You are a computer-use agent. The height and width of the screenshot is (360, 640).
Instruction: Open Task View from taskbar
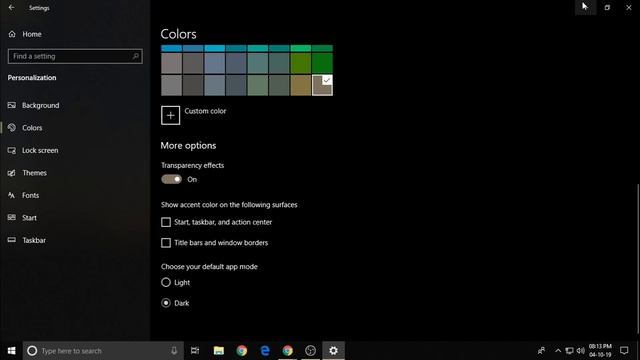point(195,351)
